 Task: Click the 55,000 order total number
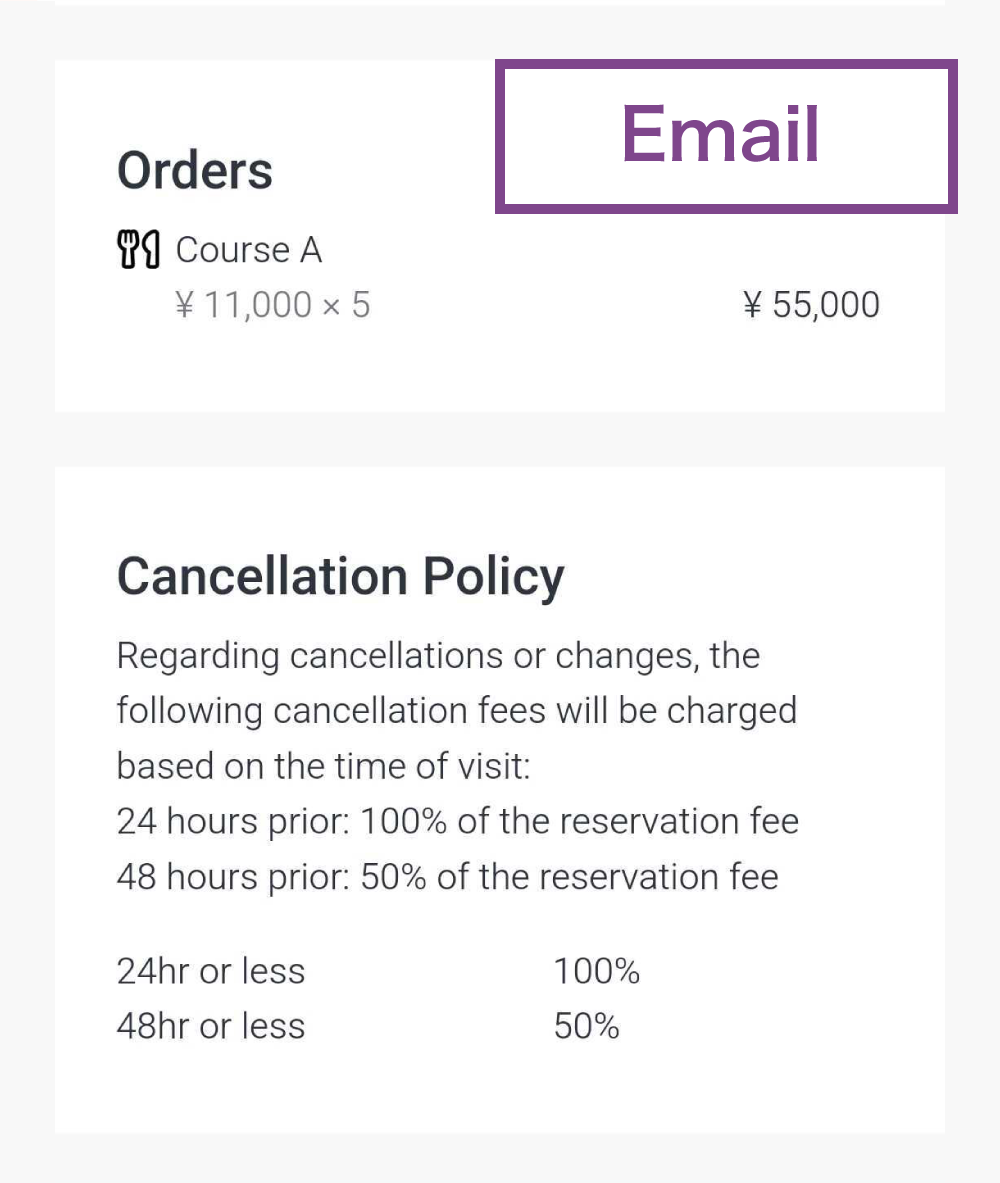826,305
